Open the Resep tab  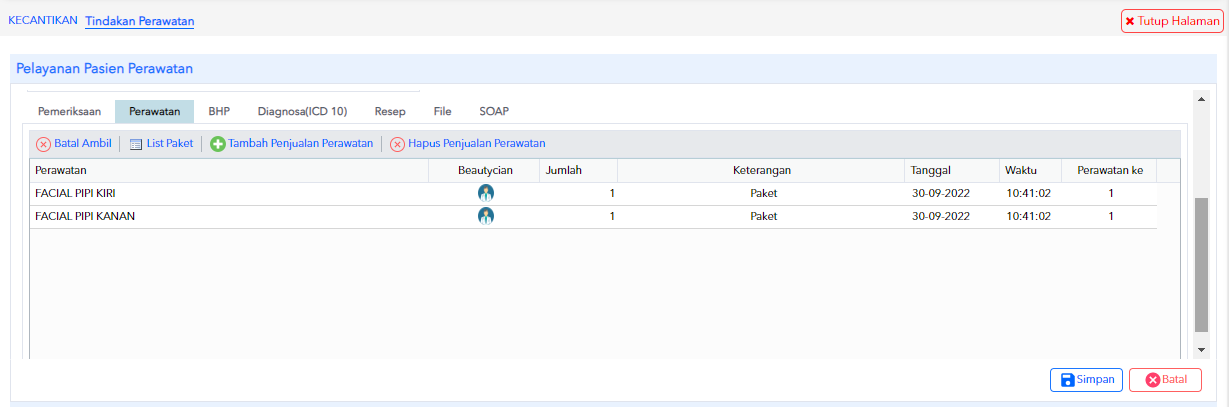[390, 112]
